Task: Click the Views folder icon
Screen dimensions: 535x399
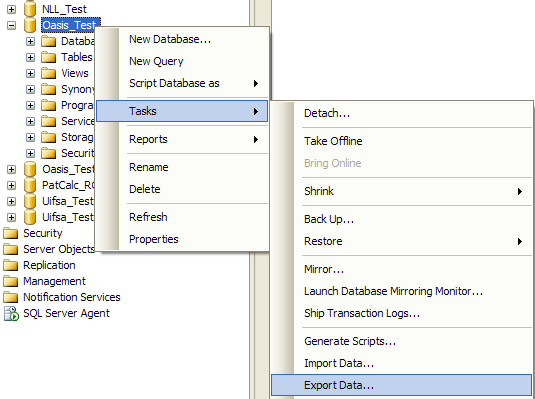Action: click(x=48, y=73)
